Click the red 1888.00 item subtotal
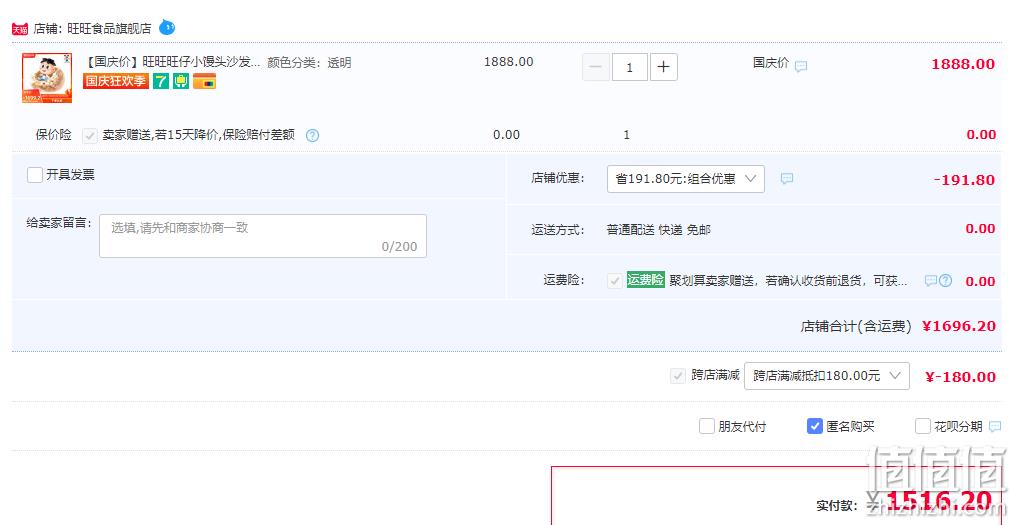 point(963,64)
